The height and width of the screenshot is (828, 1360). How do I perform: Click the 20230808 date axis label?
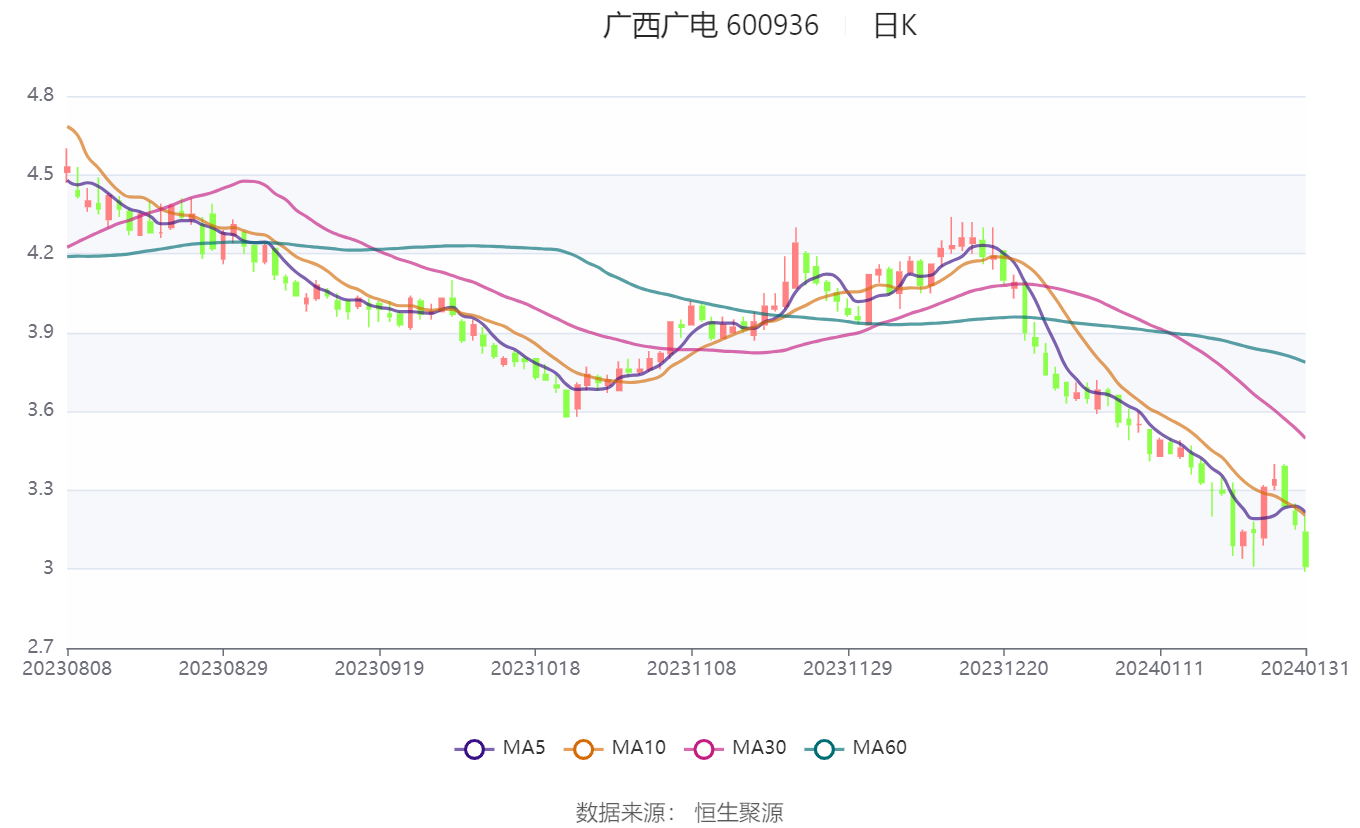[x=67, y=668]
